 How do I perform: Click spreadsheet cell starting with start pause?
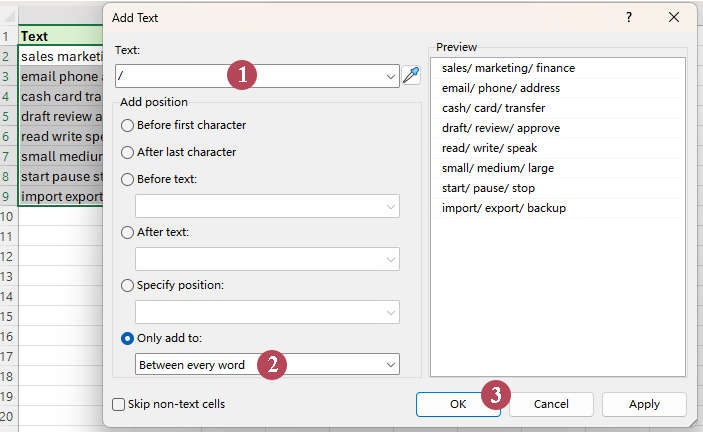click(61, 177)
